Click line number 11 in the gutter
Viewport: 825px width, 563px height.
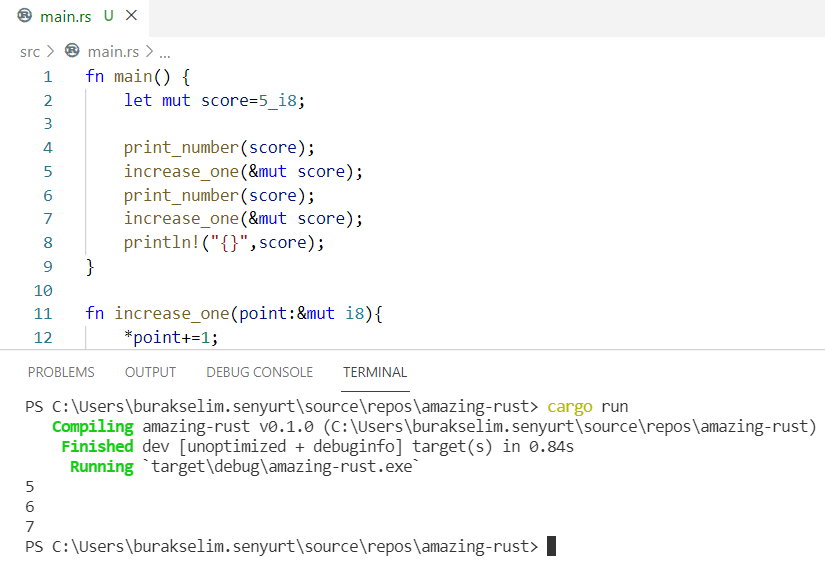(x=43, y=314)
